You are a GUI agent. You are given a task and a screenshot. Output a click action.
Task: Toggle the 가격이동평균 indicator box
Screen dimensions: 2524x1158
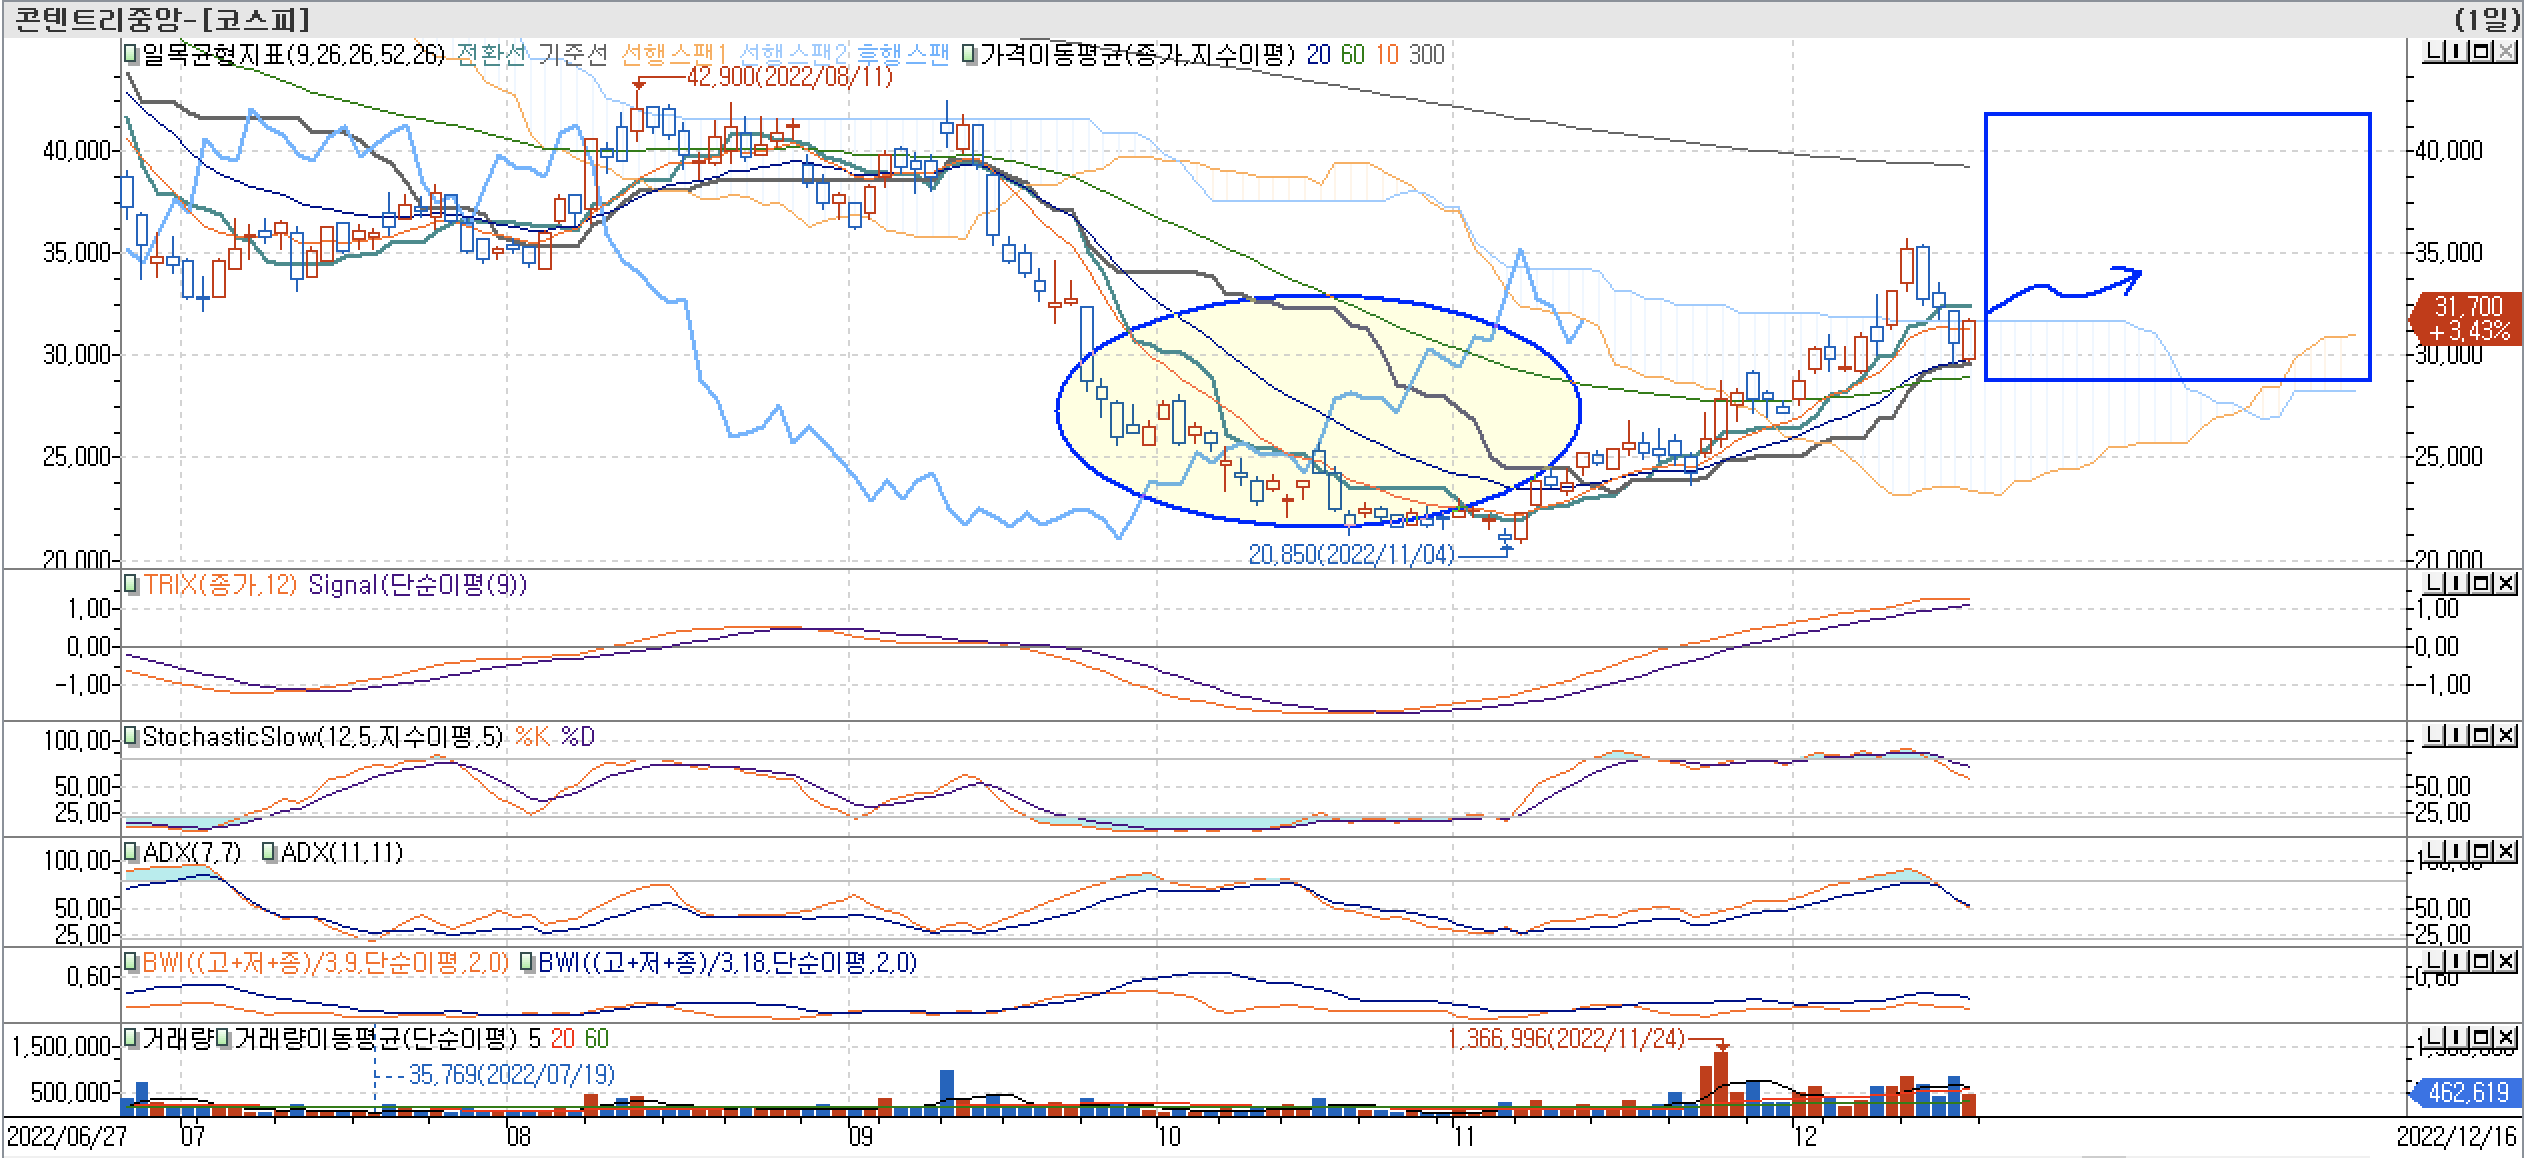(x=969, y=54)
